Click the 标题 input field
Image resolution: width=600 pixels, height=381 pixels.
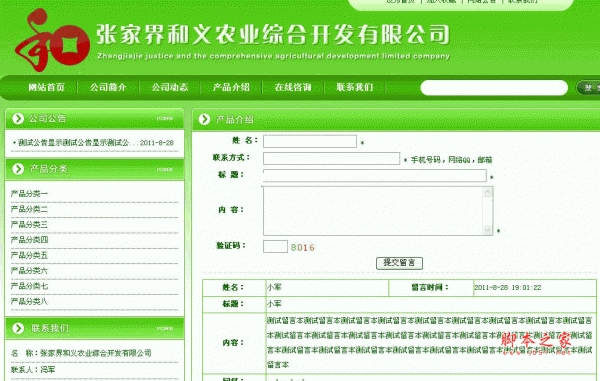coord(375,176)
